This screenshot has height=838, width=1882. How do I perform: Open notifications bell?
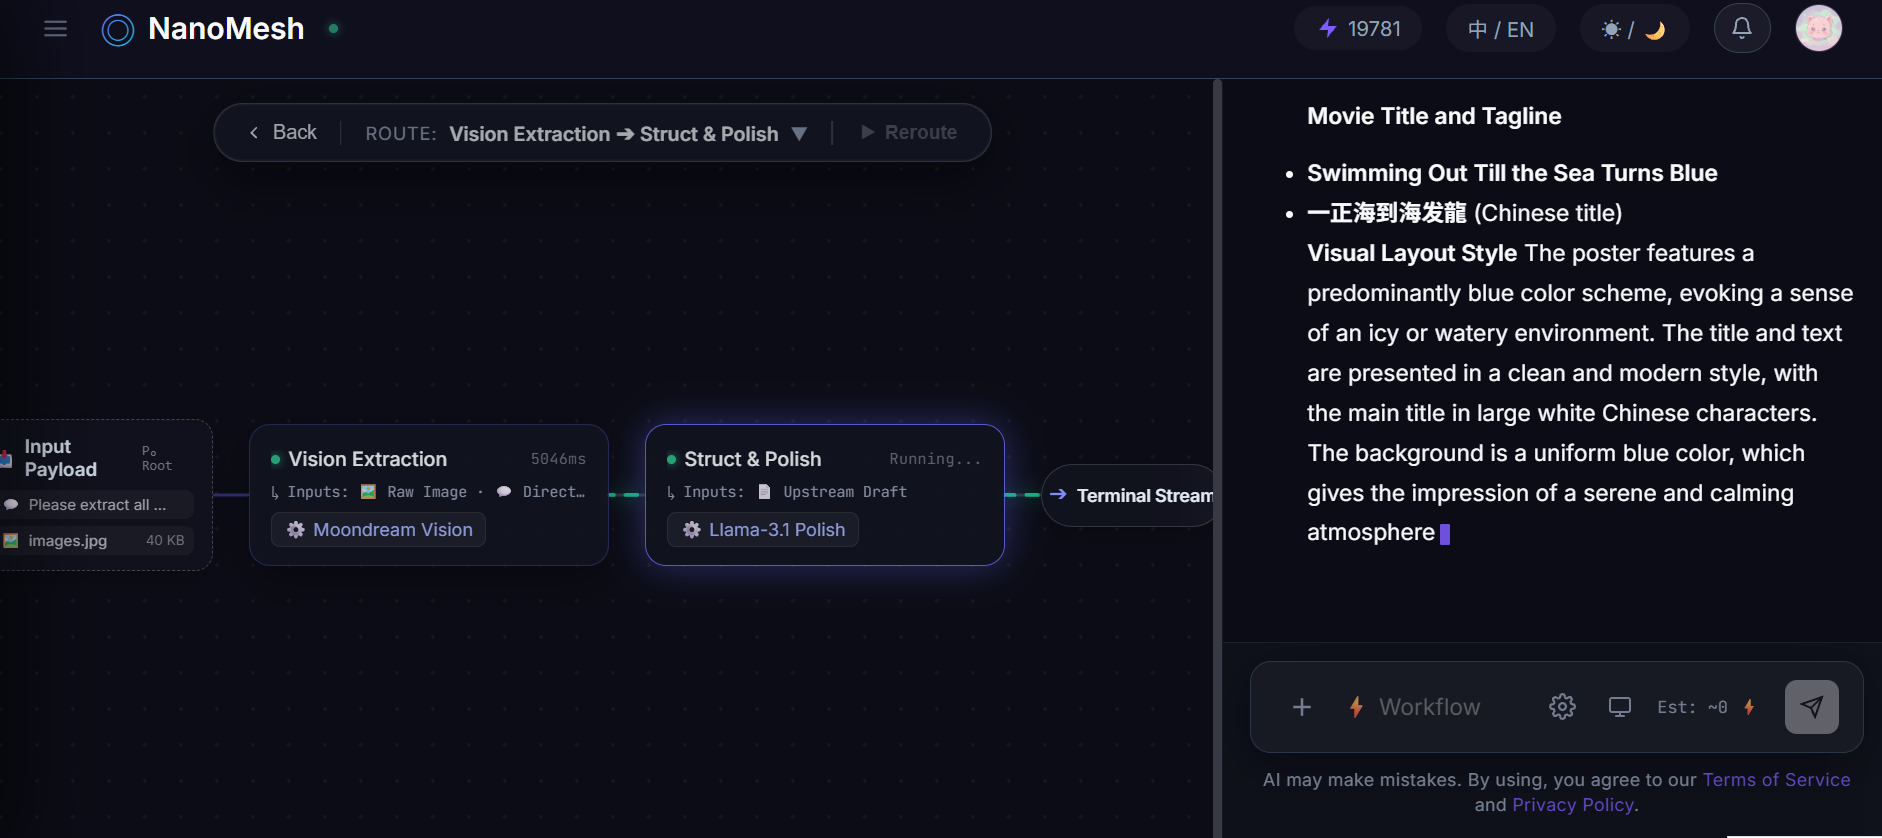[1742, 28]
